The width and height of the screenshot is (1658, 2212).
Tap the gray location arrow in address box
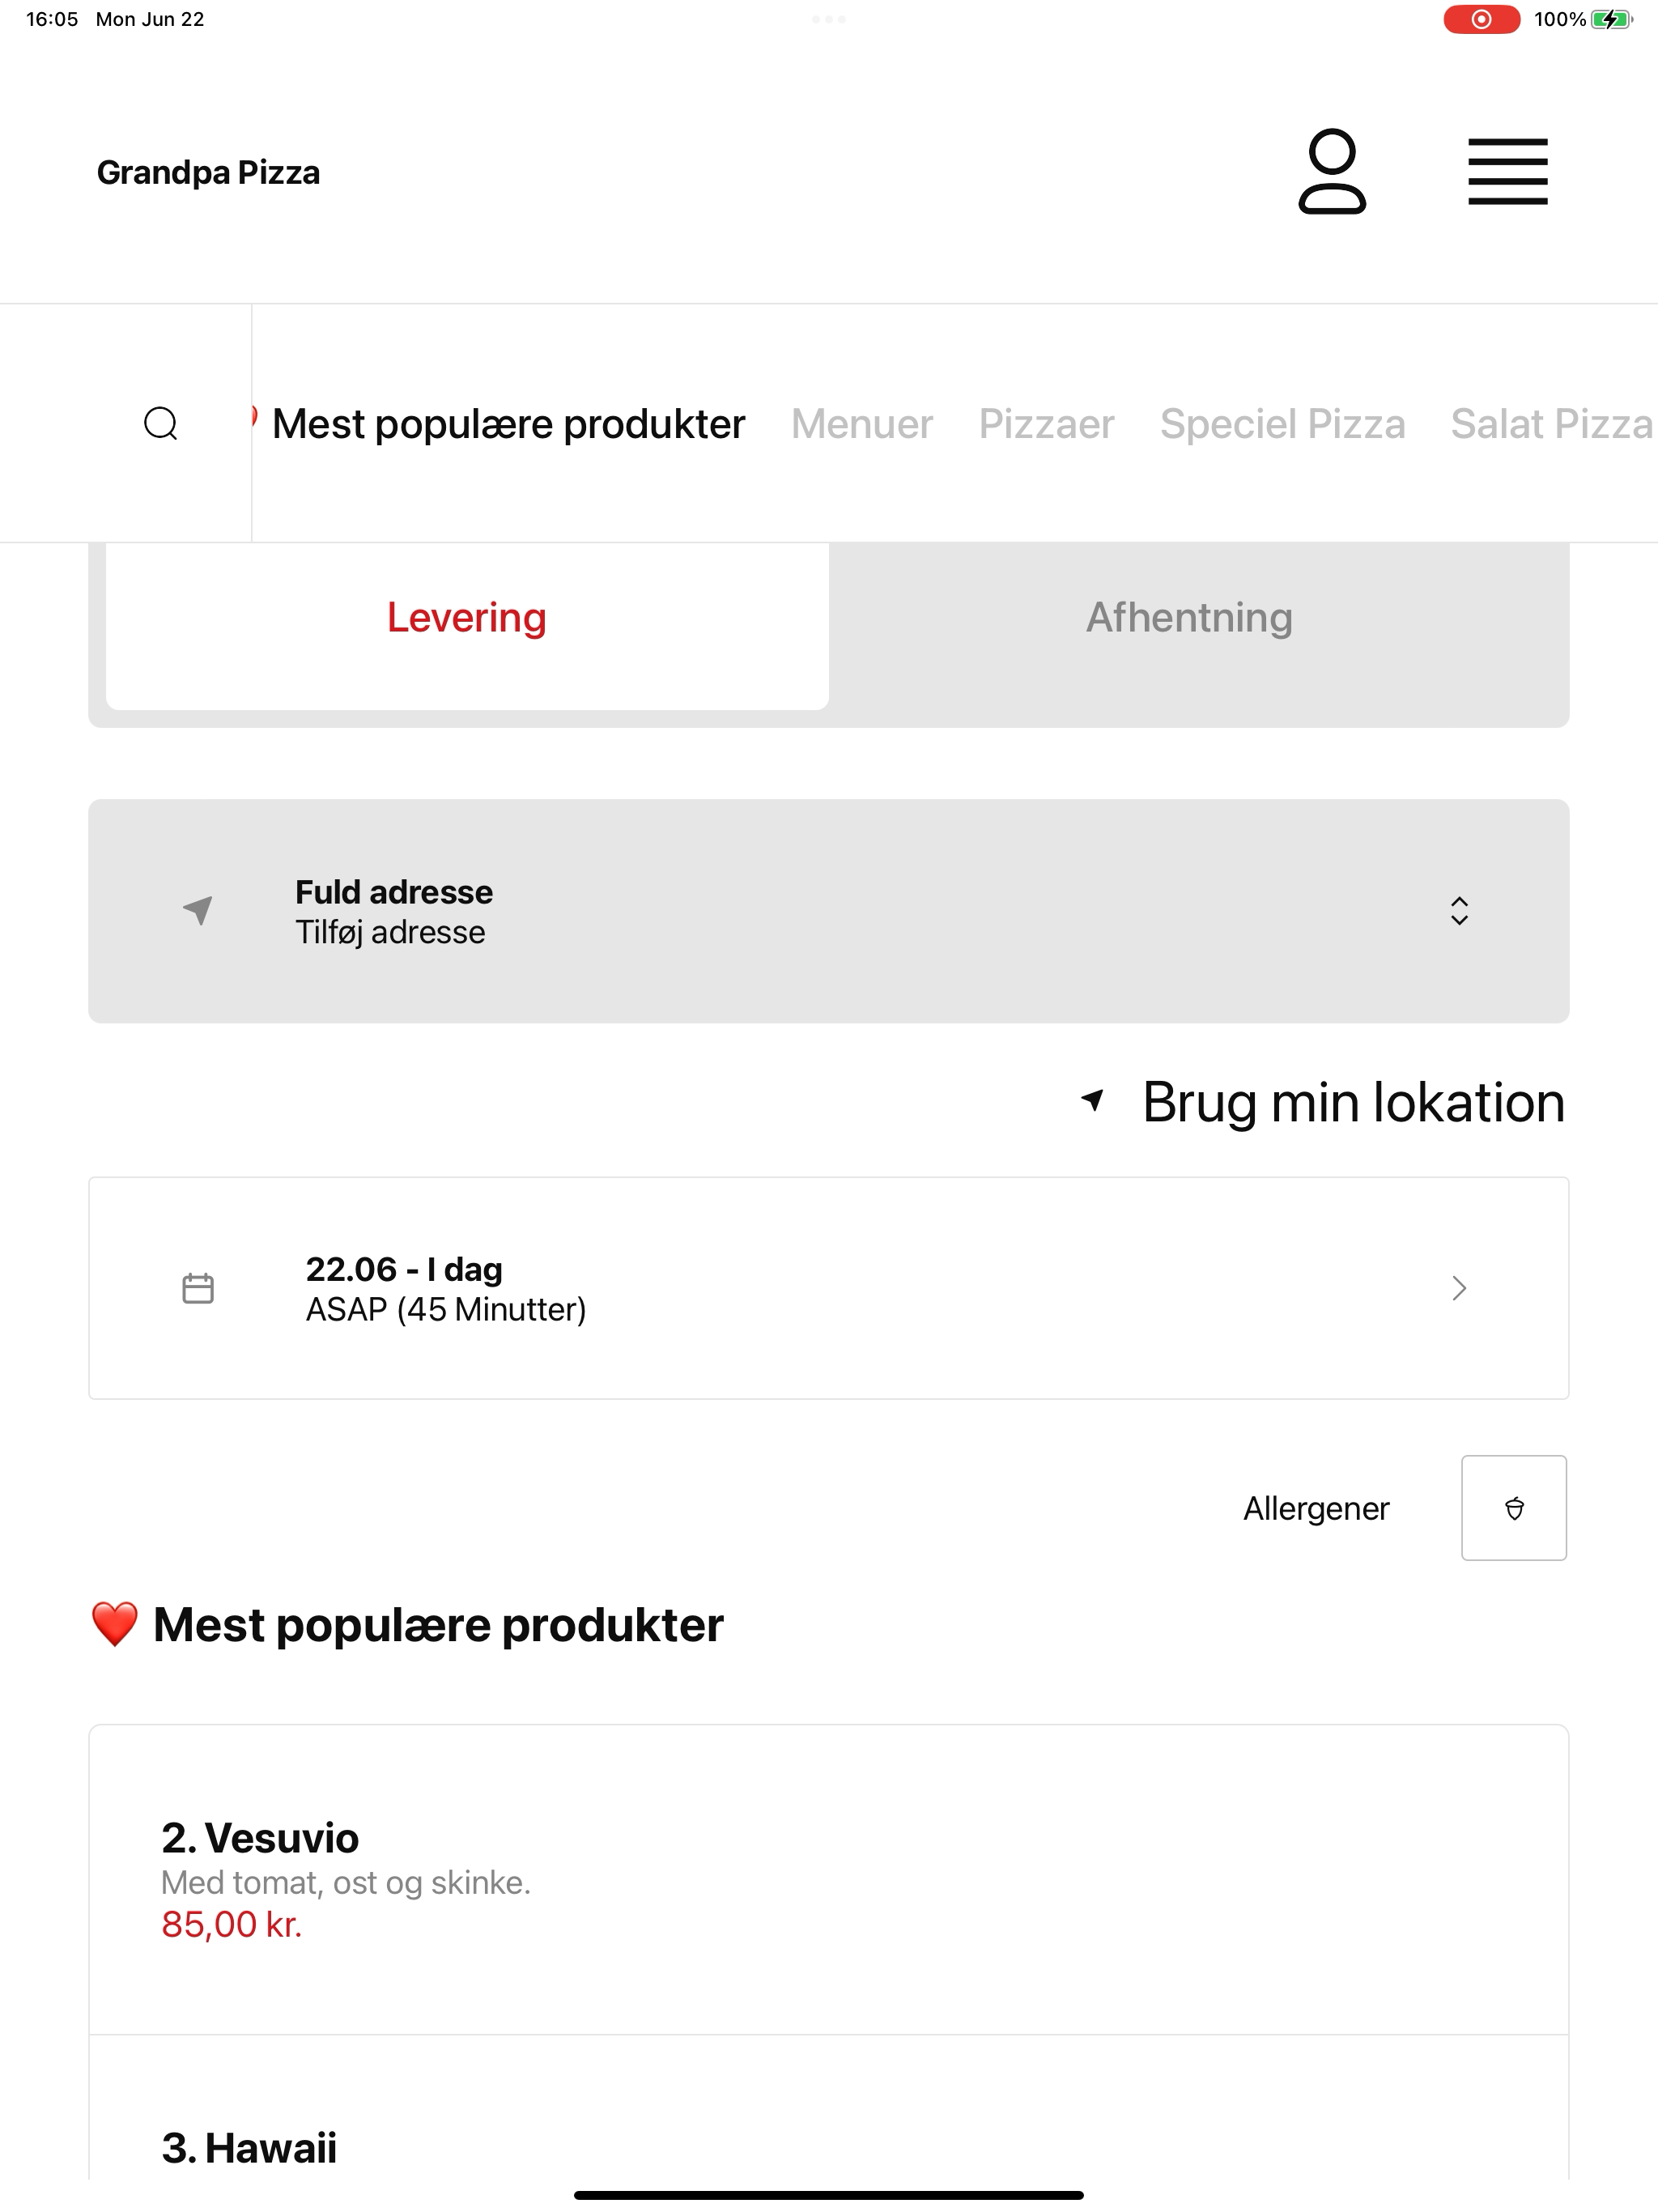[x=198, y=910]
